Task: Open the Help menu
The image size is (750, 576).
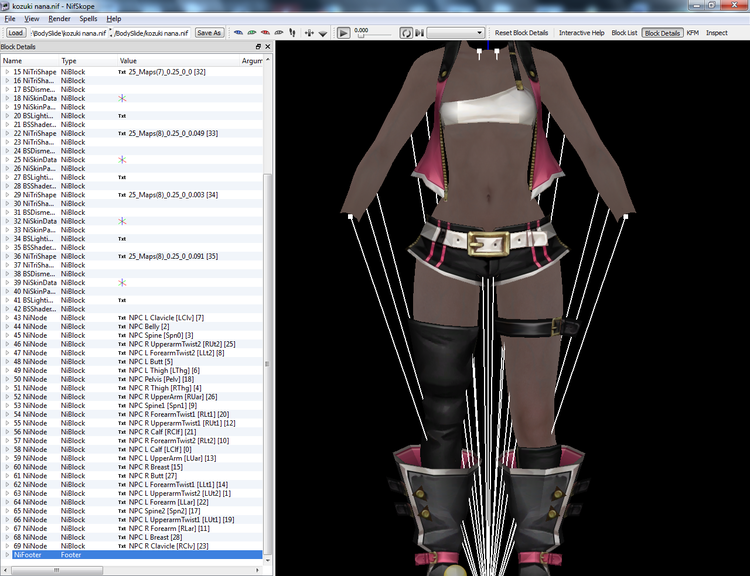Action: click(113, 19)
